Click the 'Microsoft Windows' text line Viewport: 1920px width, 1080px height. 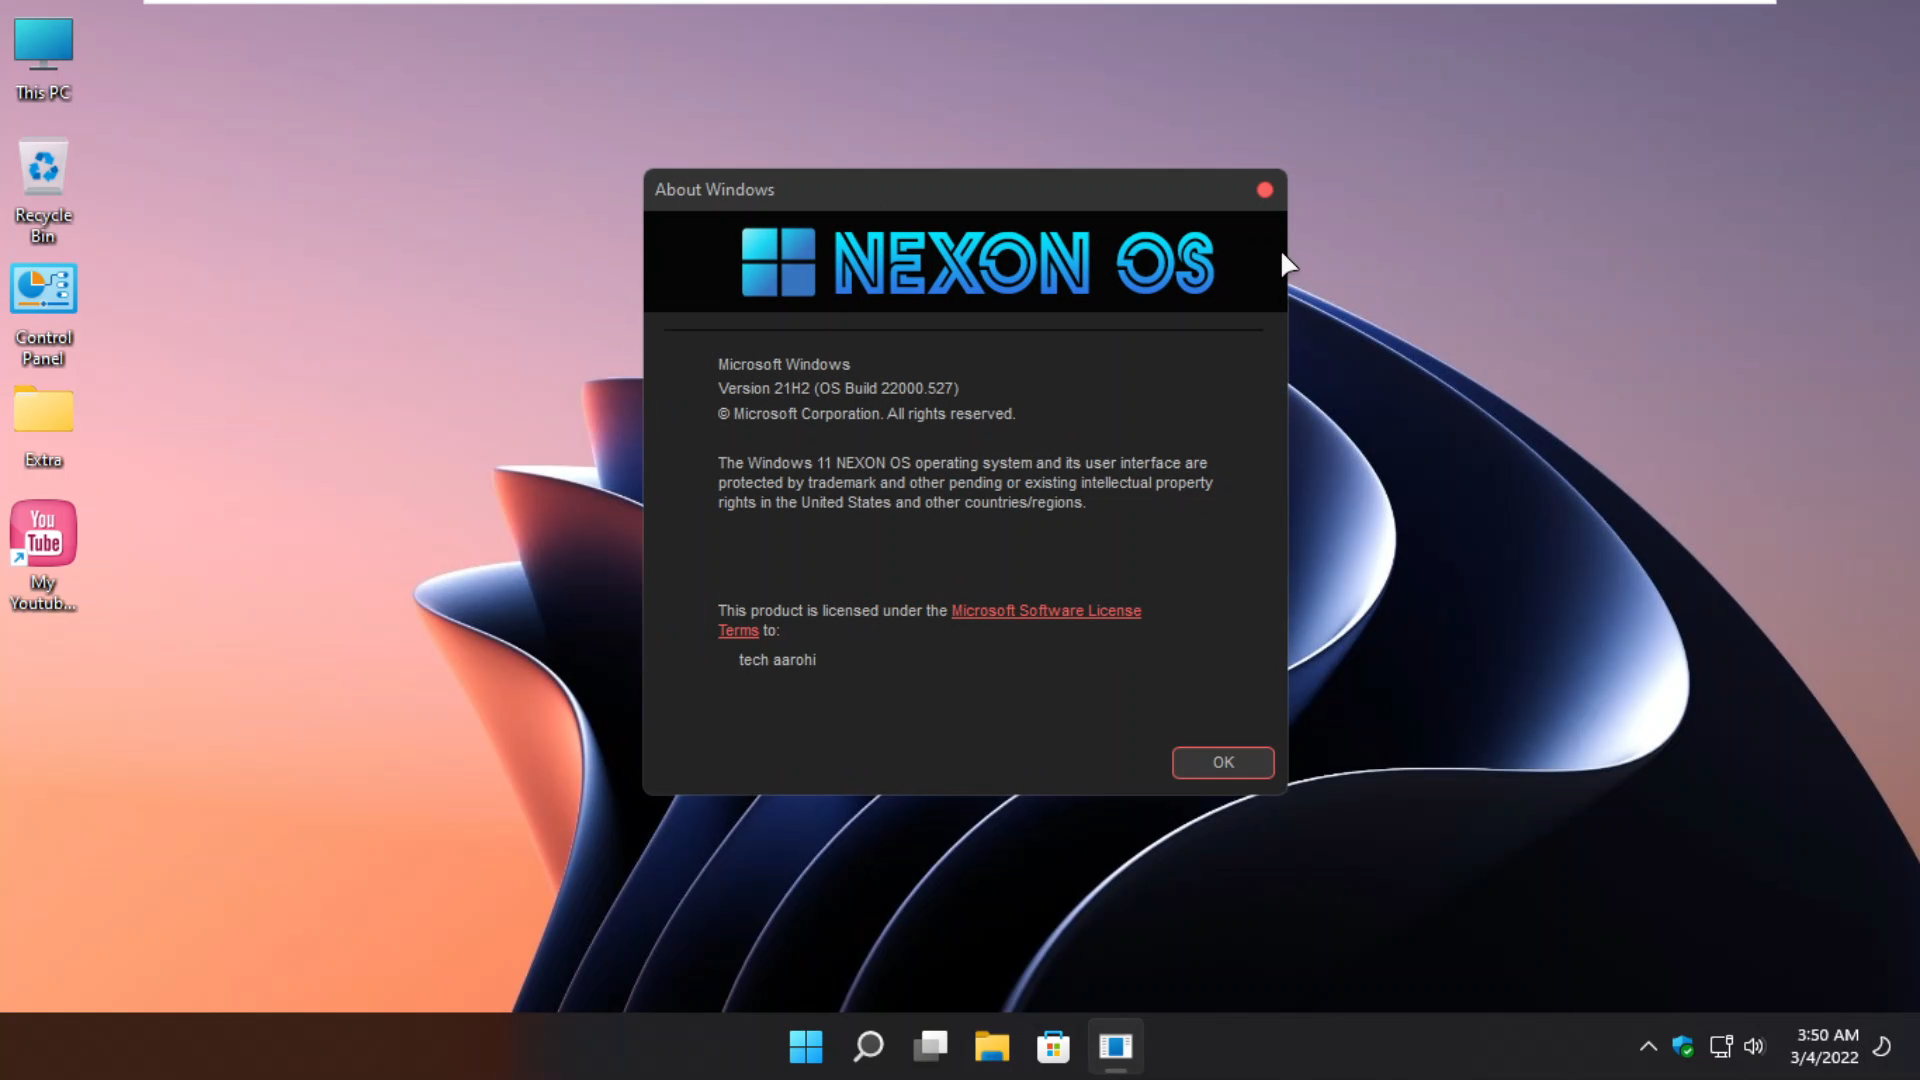coord(784,365)
